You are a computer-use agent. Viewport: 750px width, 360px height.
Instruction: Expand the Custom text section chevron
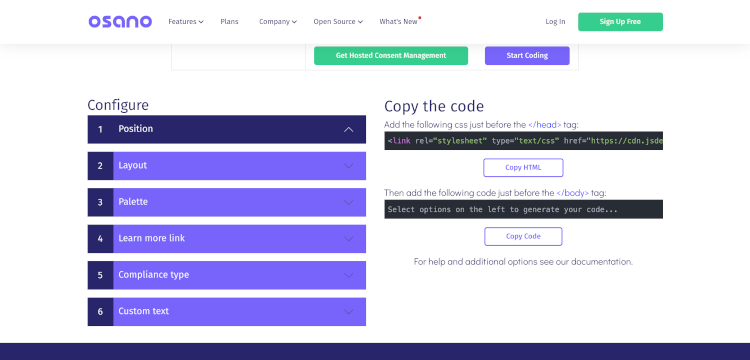[x=349, y=312]
